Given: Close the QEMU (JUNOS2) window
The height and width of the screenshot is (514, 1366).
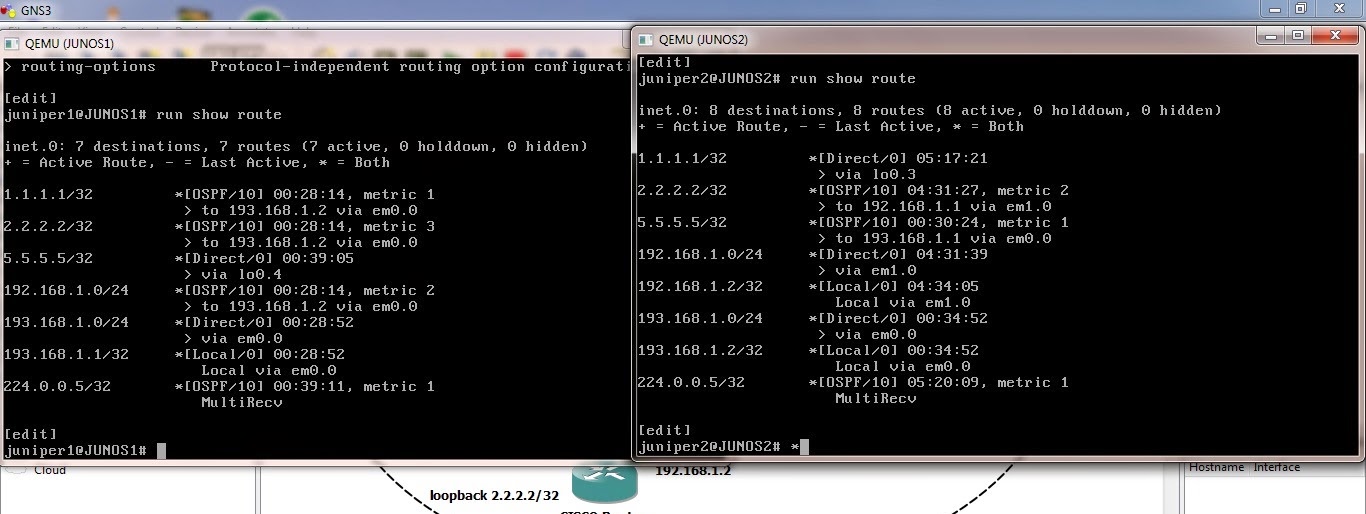Looking at the screenshot, I should coord(1335,35).
